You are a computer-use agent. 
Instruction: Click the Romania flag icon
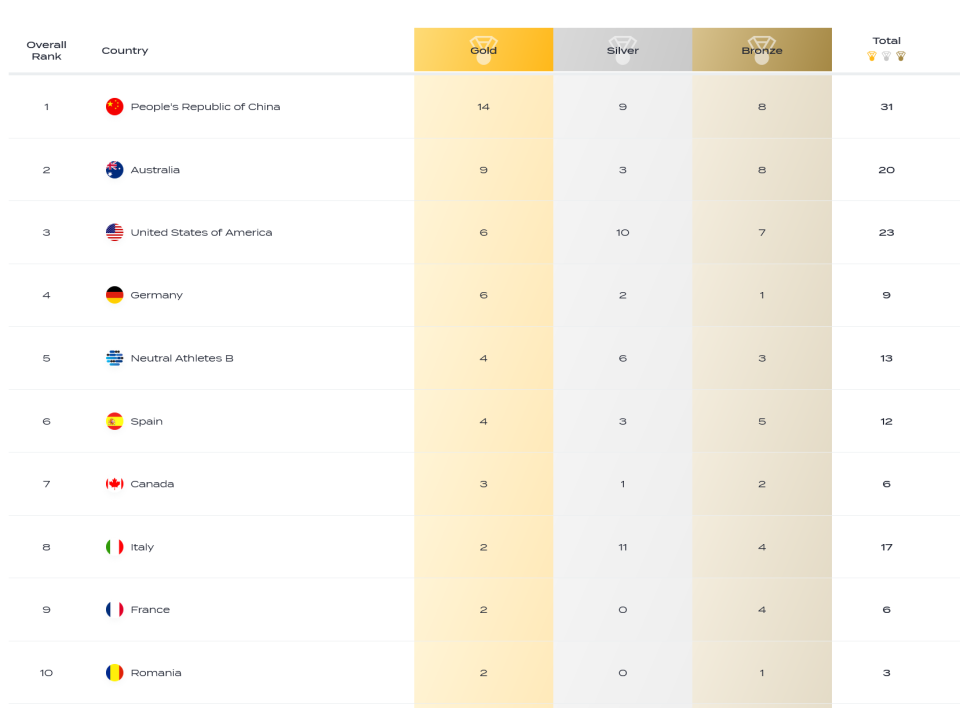click(114, 672)
